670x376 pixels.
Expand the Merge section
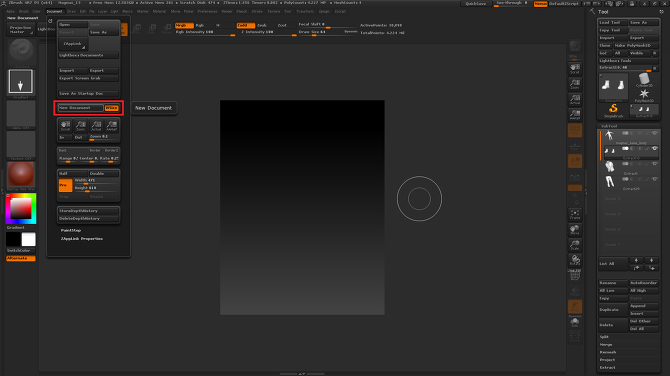click(606, 345)
